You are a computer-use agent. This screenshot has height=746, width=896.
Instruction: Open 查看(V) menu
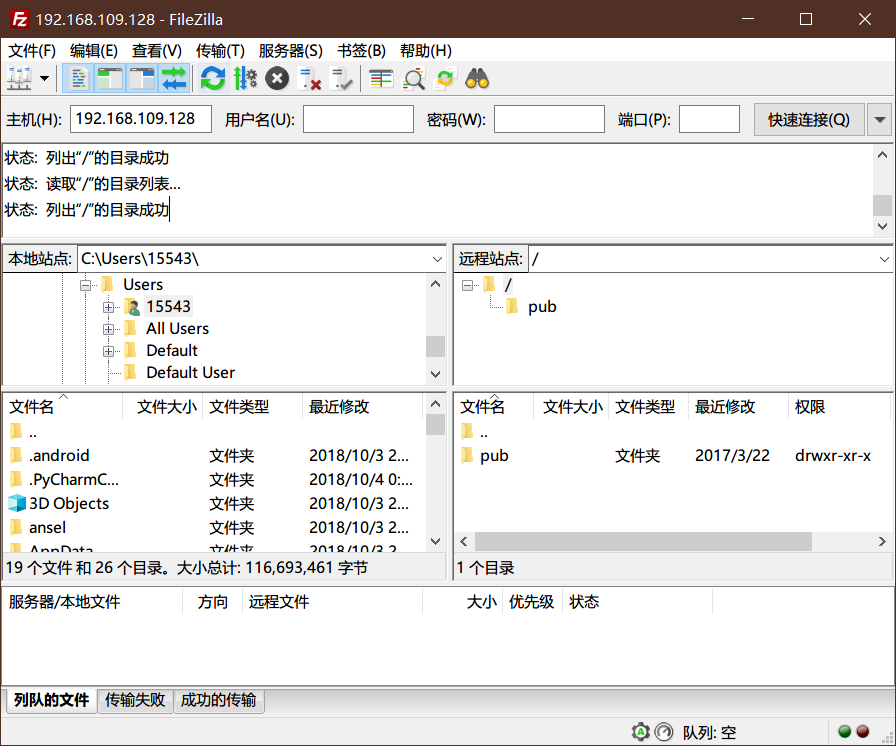point(157,51)
